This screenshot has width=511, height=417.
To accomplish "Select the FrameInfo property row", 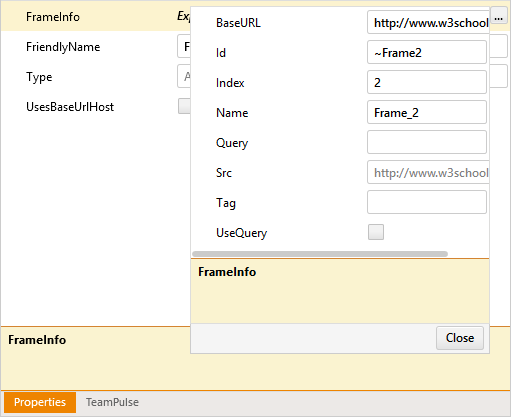I will (96, 16).
